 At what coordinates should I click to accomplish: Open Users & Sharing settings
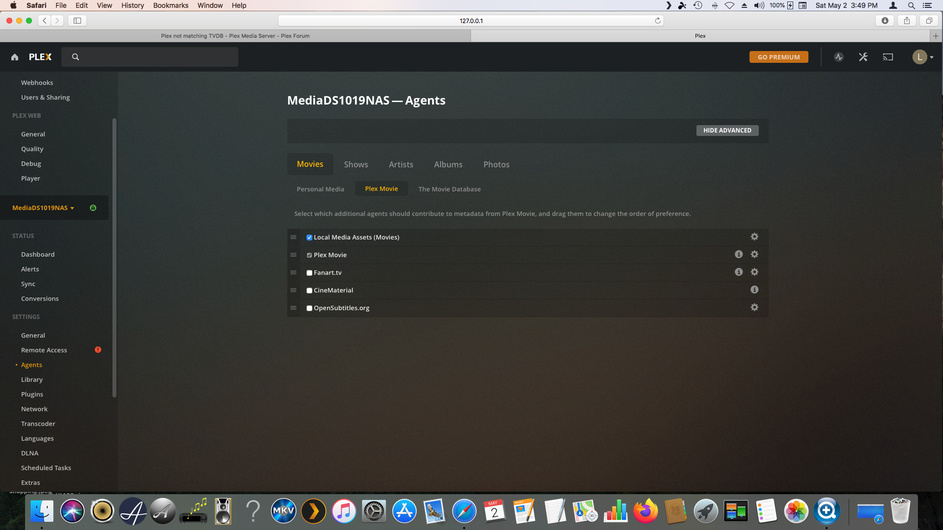click(45, 97)
